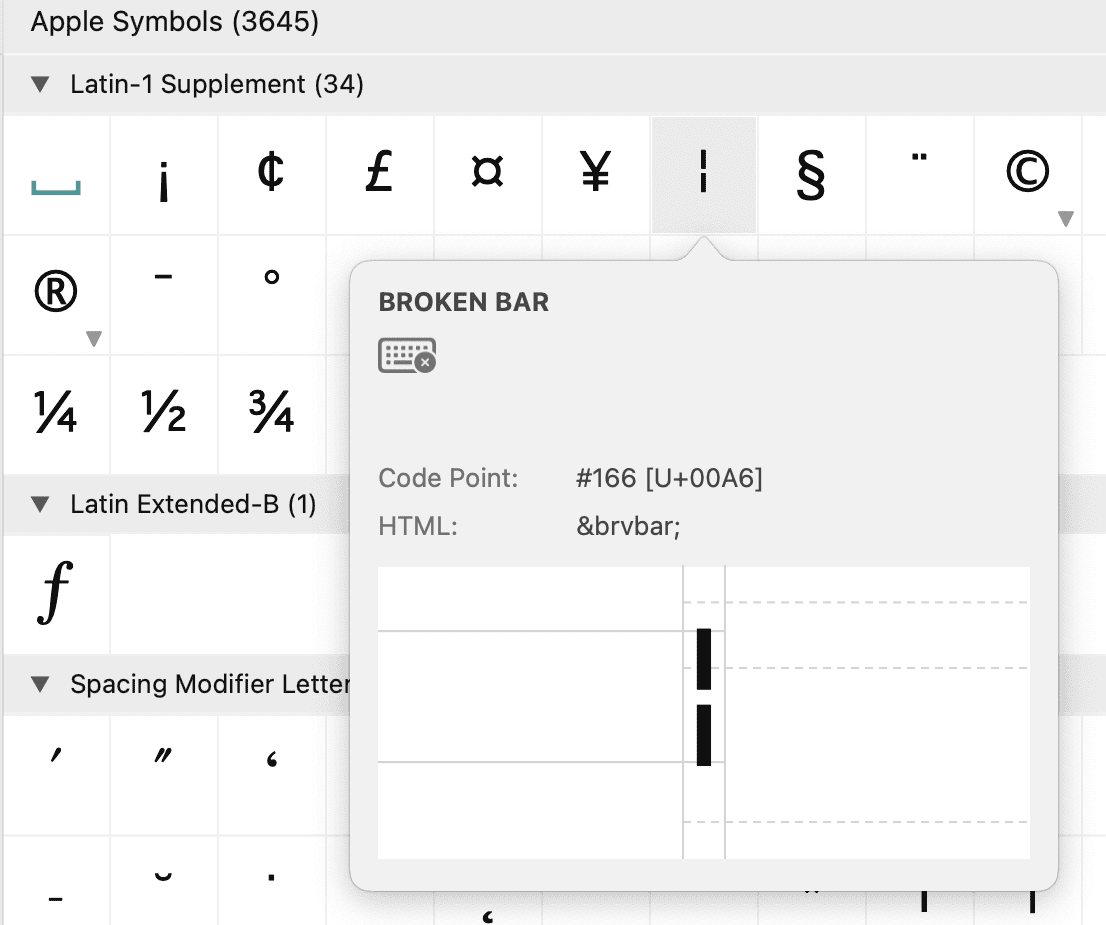This screenshot has height=925, width=1106.
Task: Collapse the Latin-1 Supplement section
Action: pos(40,85)
